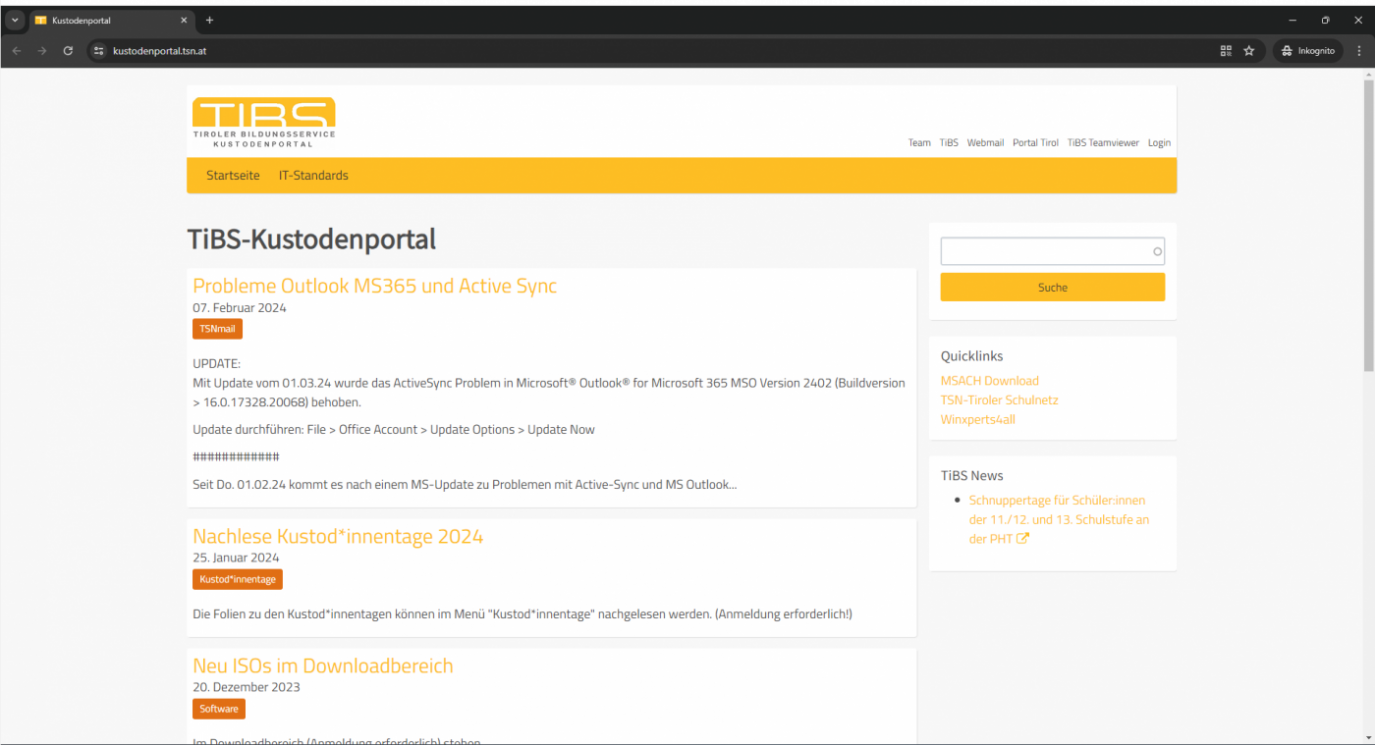Viewport: 1375px width, 745px height.
Task: Click the external-link icon on the Schnuppertage news item
Action: point(1021,538)
